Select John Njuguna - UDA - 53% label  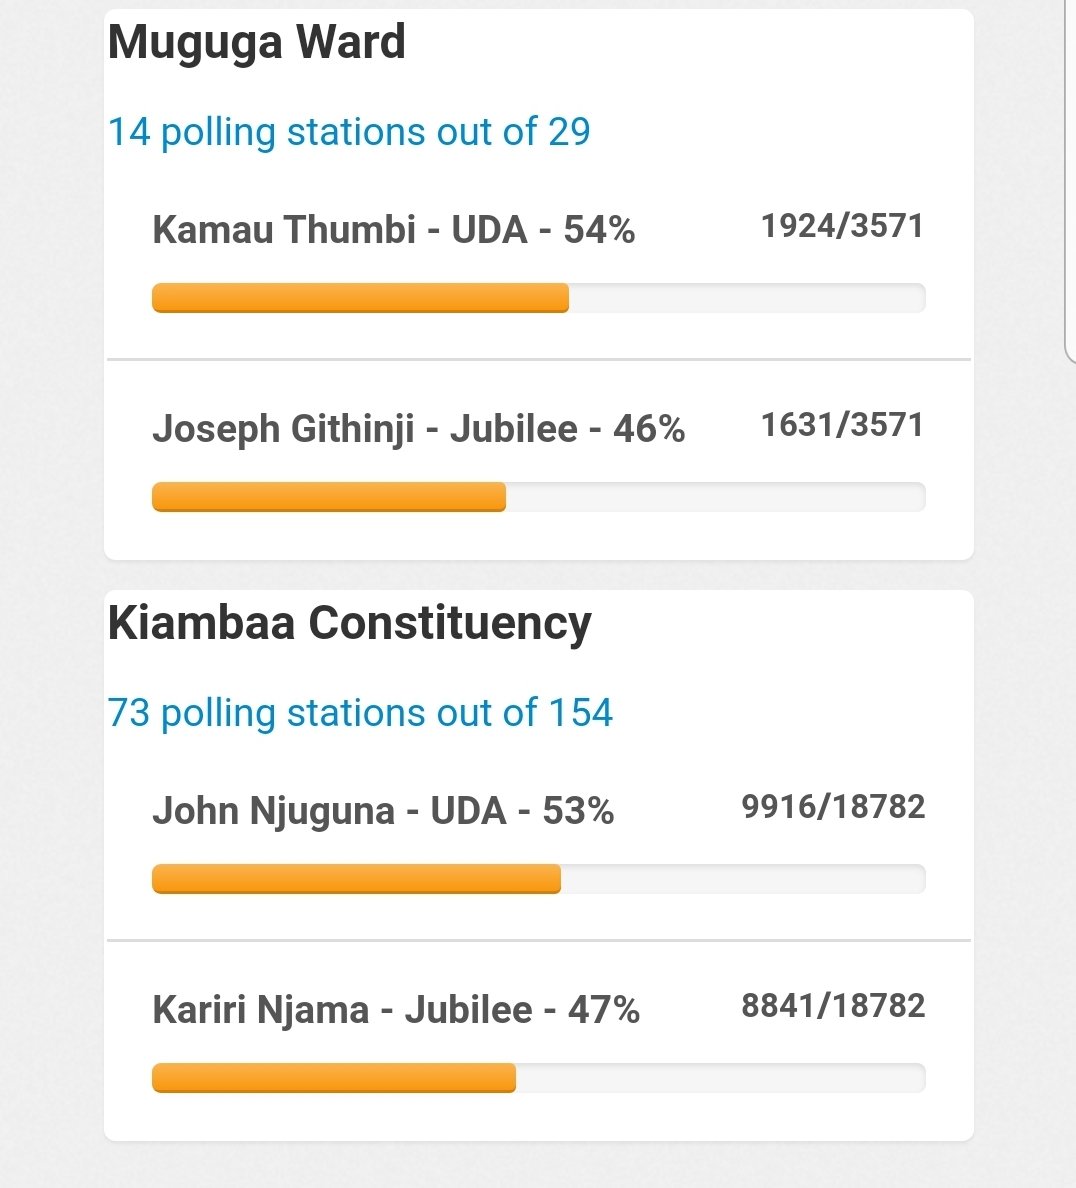point(383,810)
